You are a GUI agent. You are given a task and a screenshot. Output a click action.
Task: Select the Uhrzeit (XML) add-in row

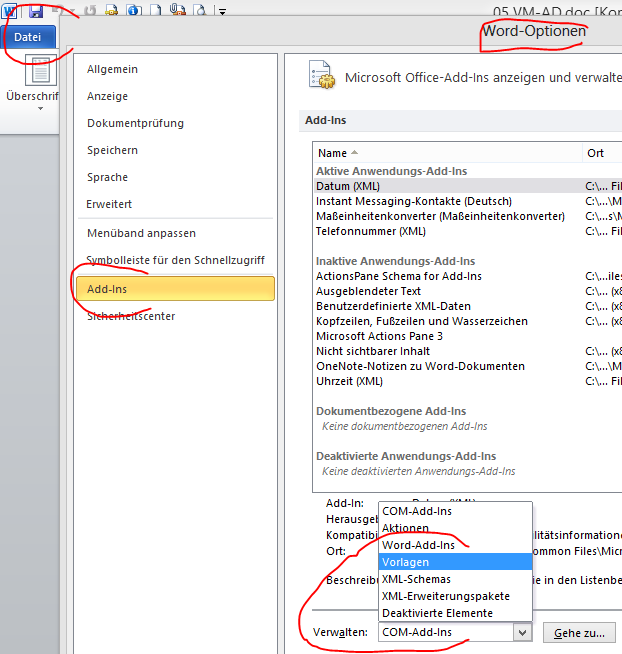467,381
